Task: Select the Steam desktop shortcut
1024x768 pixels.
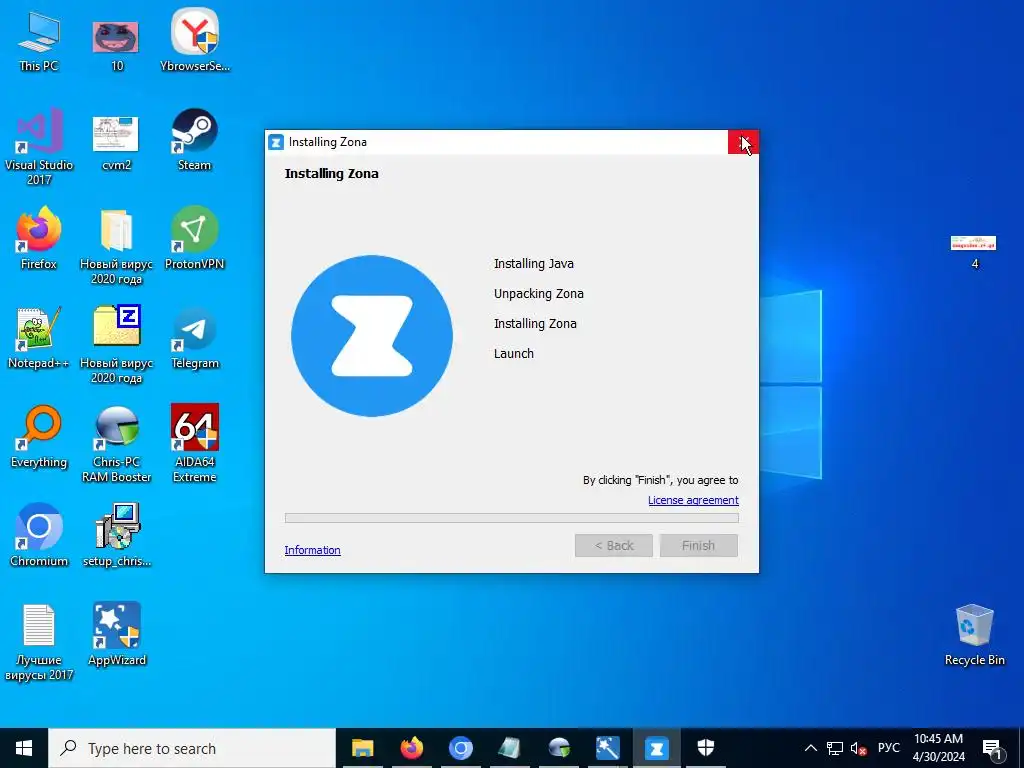Action: [x=195, y=140]
